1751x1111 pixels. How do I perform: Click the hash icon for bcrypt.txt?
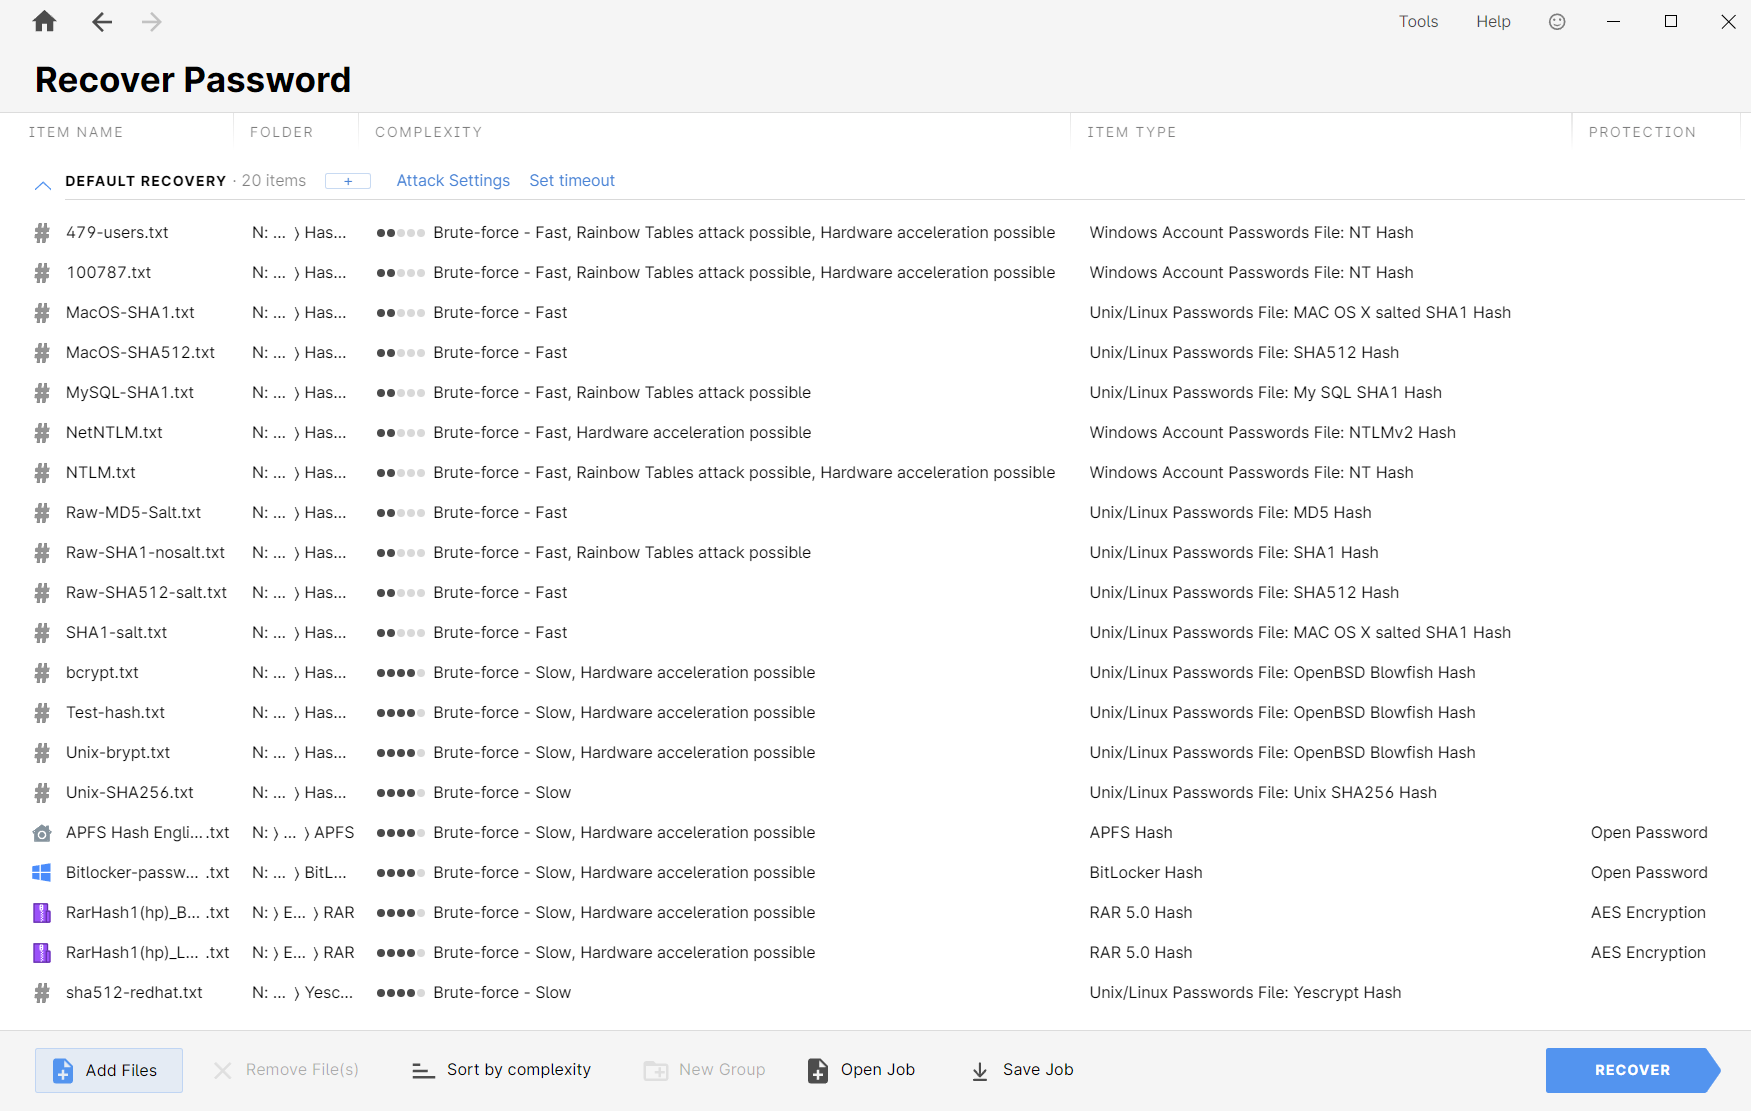42,673
